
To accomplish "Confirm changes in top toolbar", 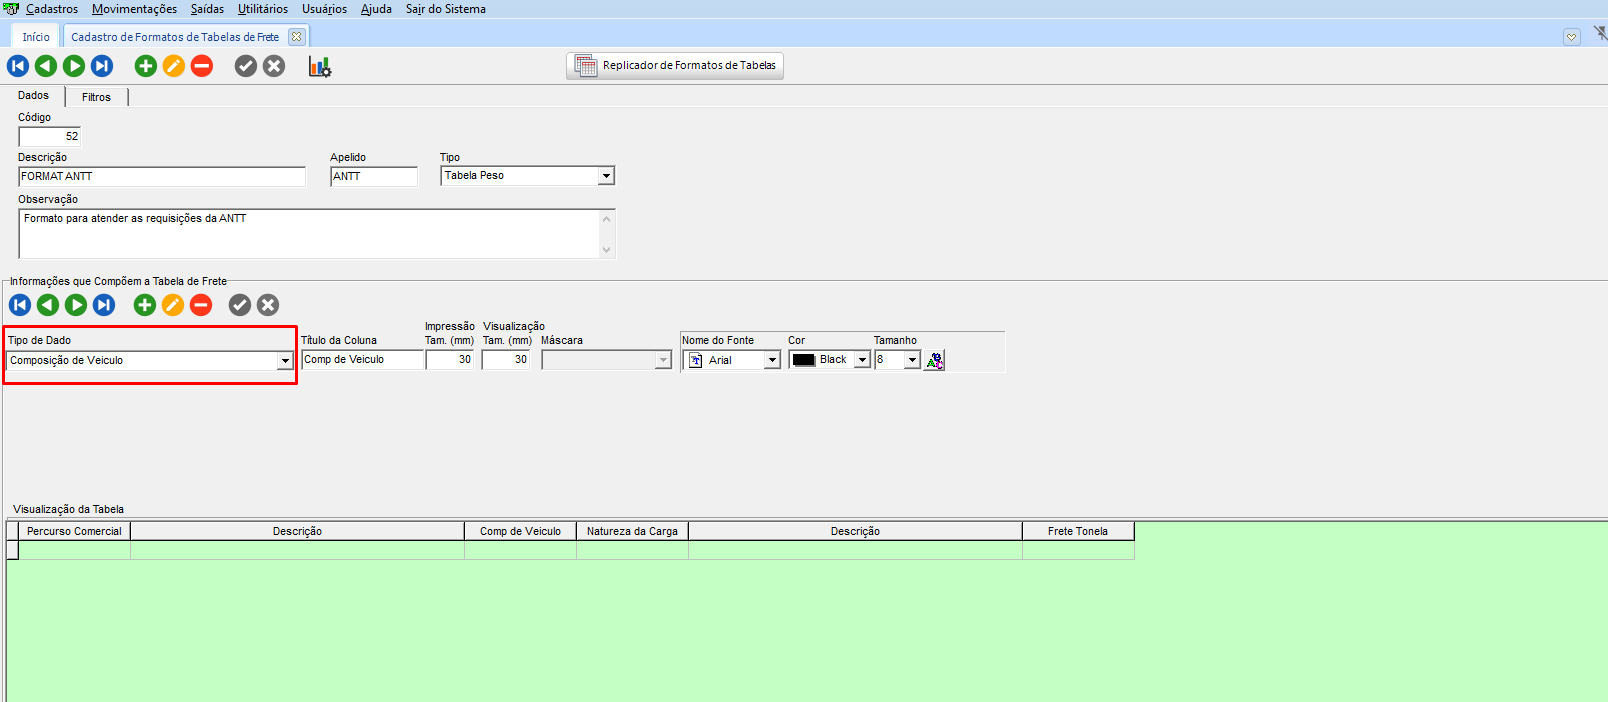I will pos(246,66).
